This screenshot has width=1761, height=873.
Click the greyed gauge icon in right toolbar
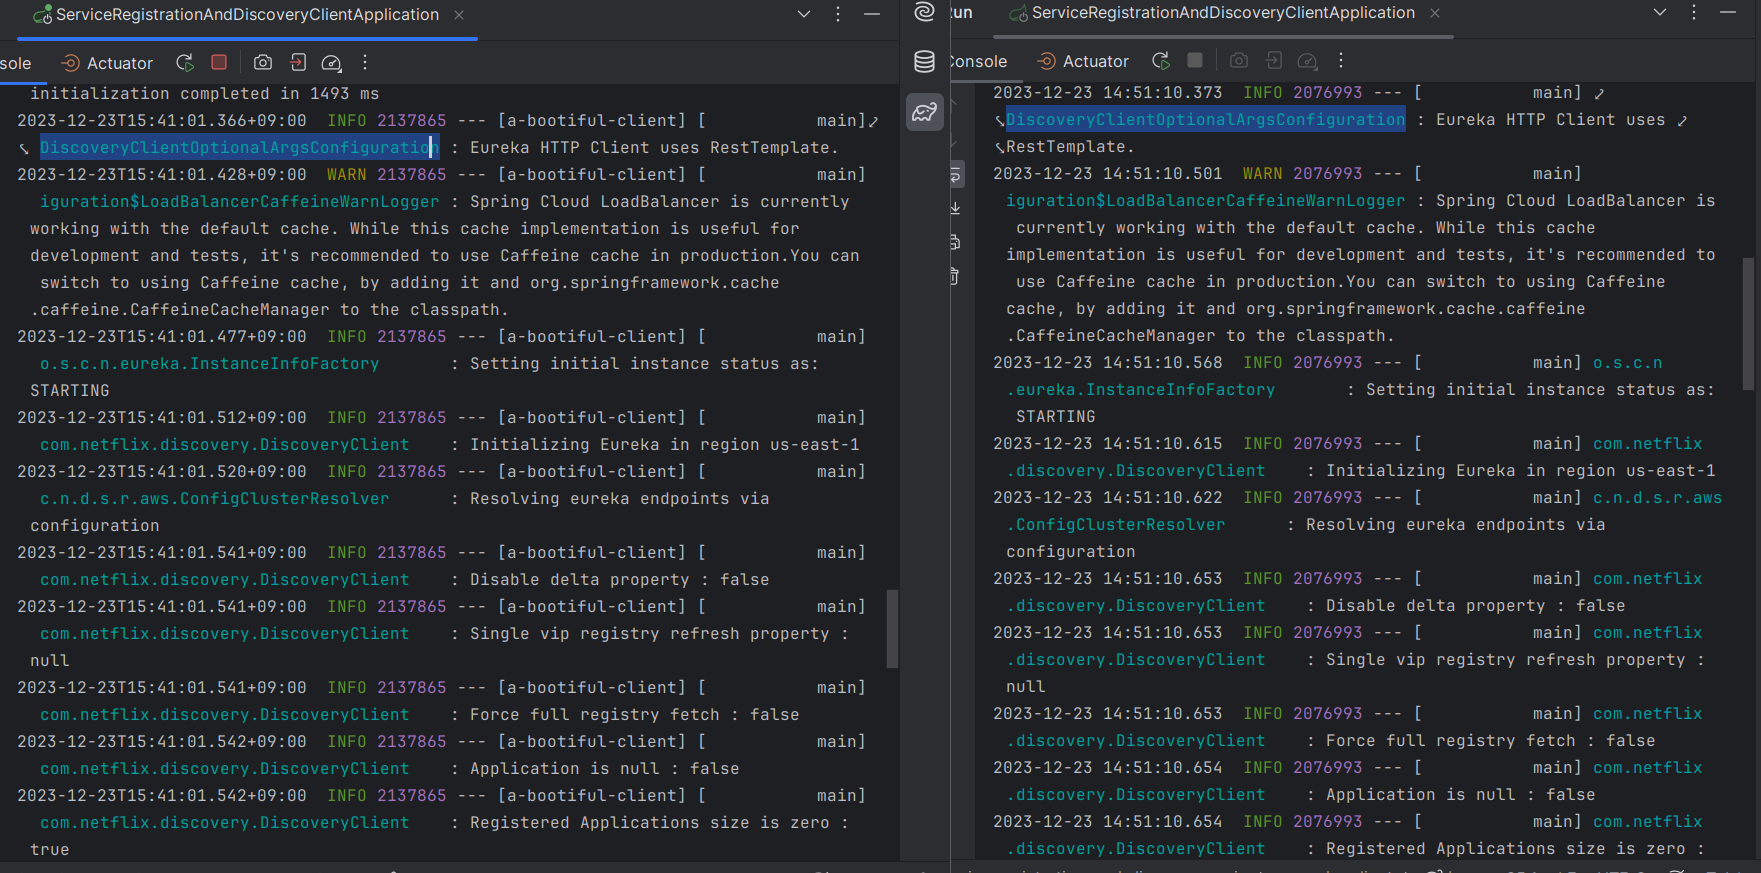1307,61
